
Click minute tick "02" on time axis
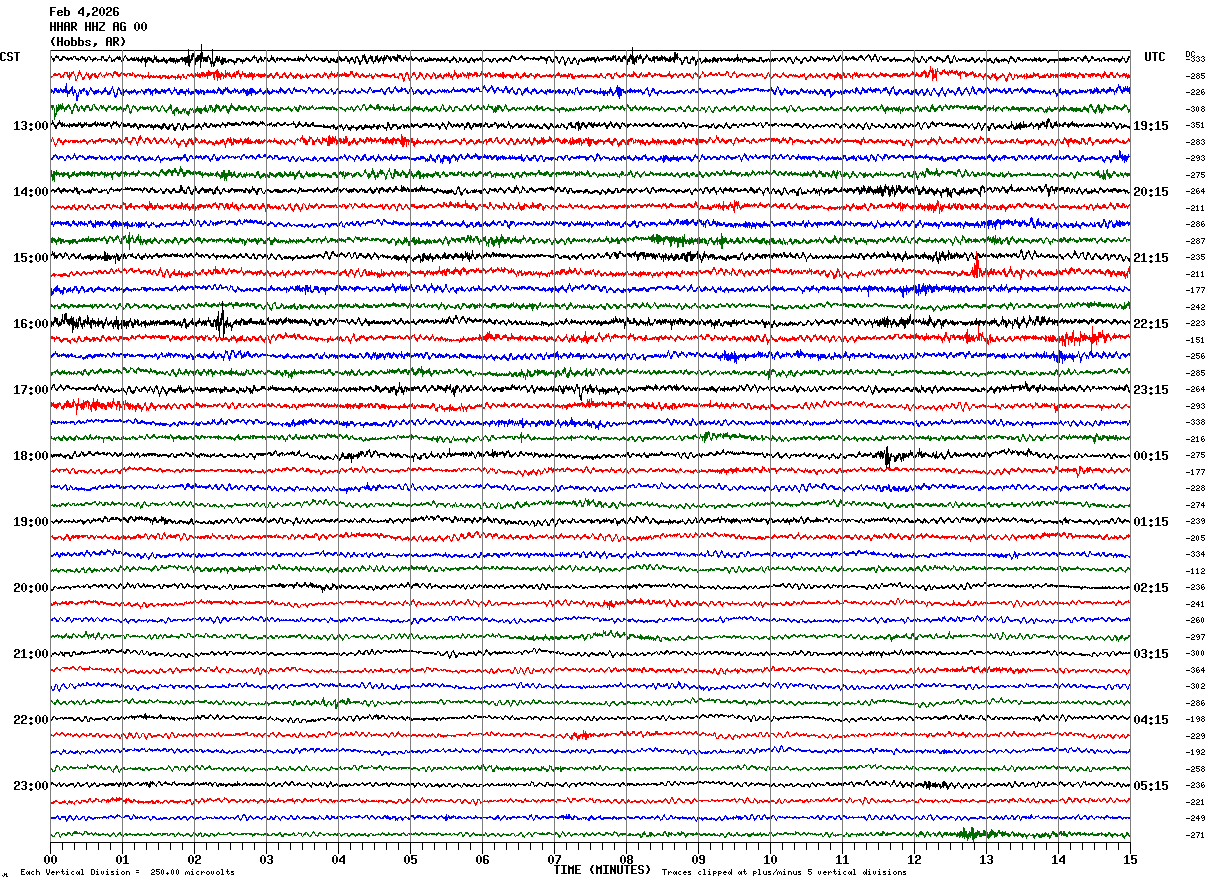[194, 859]
